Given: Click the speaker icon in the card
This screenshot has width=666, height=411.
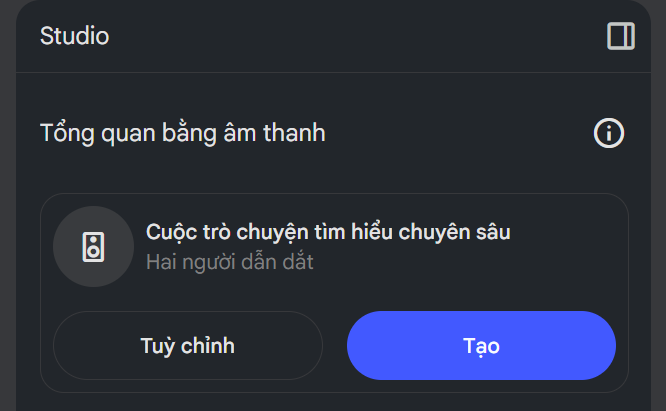Looking at the screenshot, I should coord(93,247).
